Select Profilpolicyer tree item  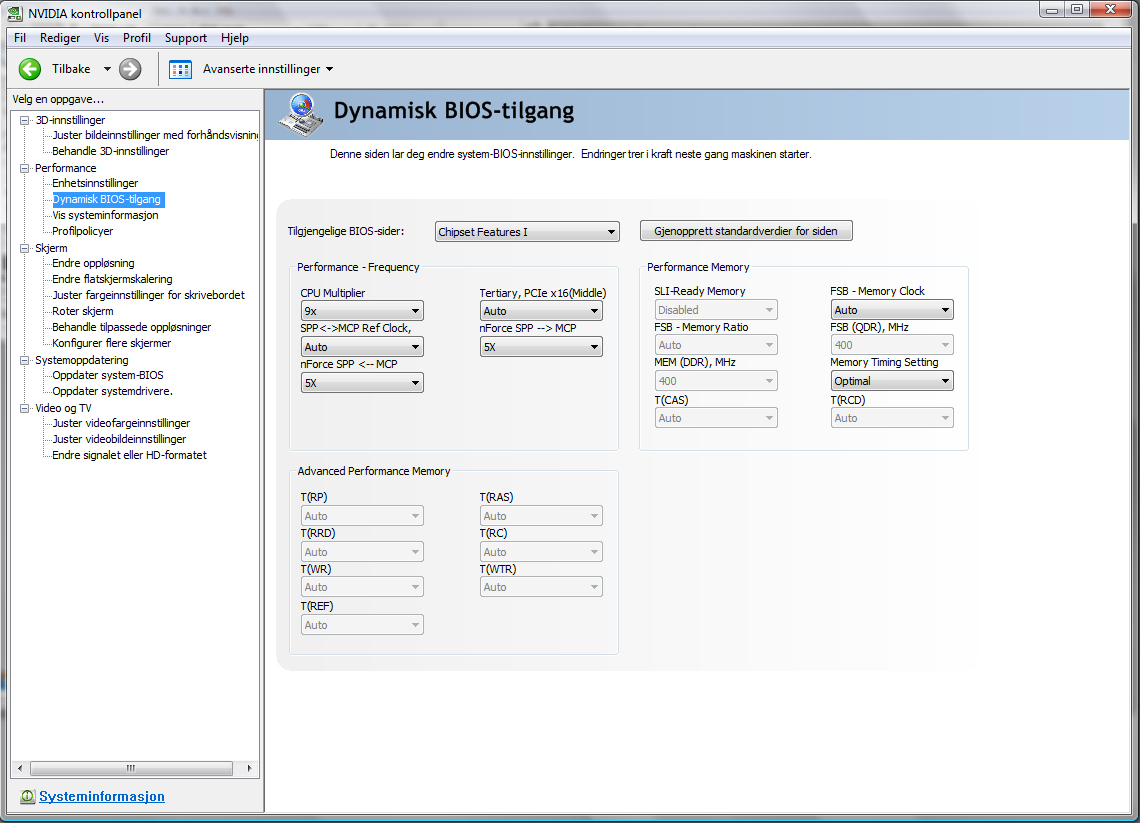[x=82, y=231]
